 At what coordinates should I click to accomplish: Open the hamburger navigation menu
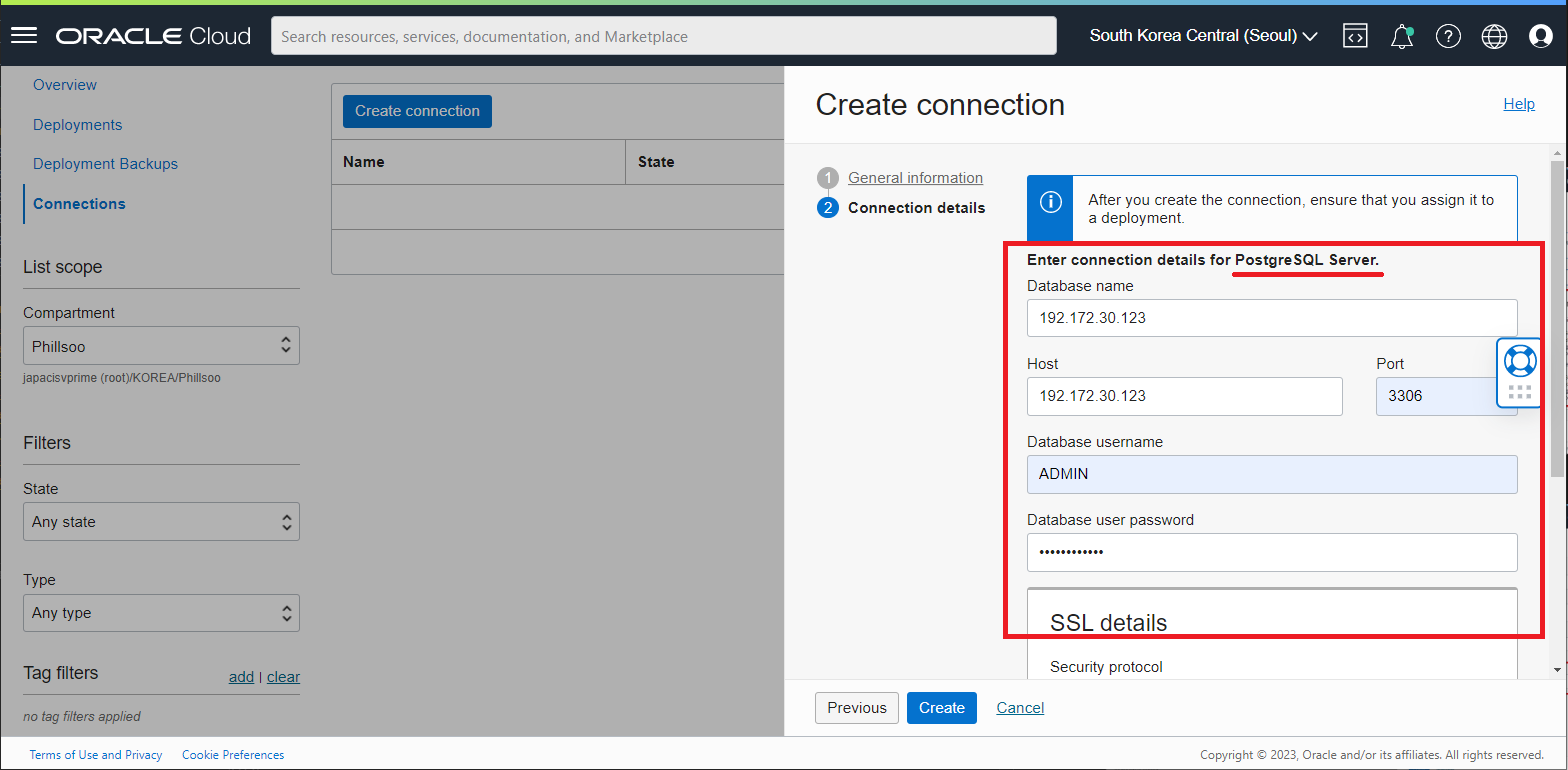coord(23,36)
